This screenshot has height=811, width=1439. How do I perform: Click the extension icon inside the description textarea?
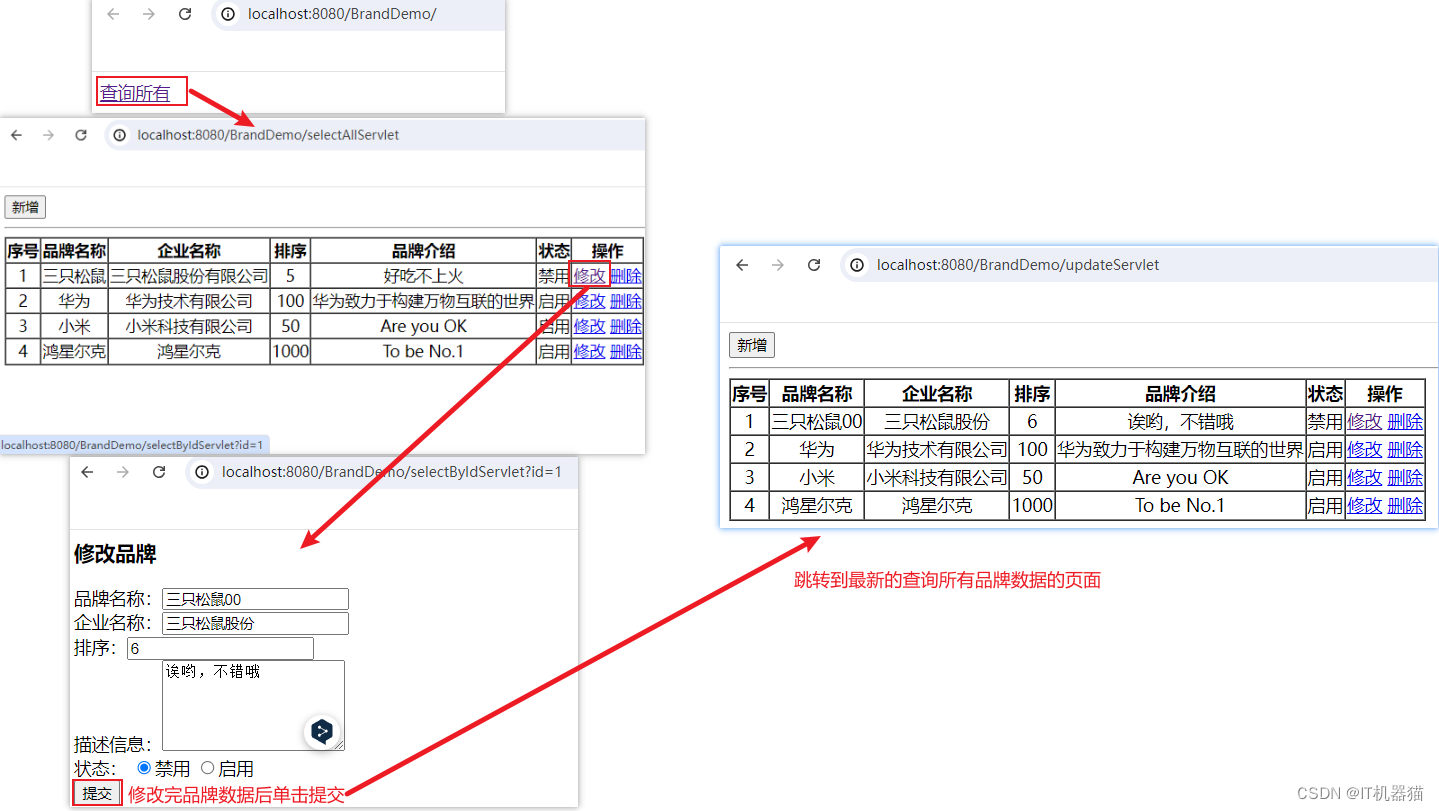point(322,732)
